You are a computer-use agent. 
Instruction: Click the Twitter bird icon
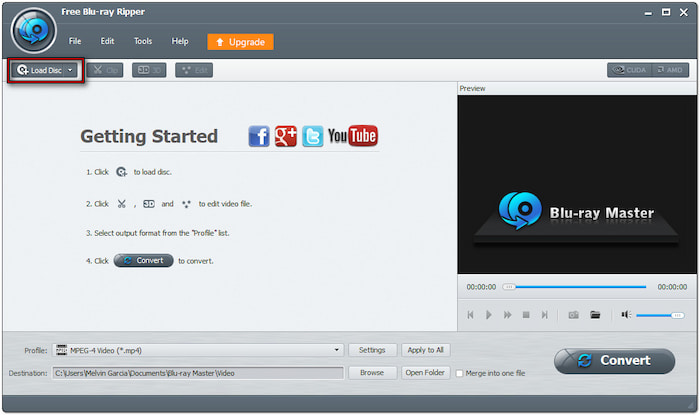tap(313, 137)
